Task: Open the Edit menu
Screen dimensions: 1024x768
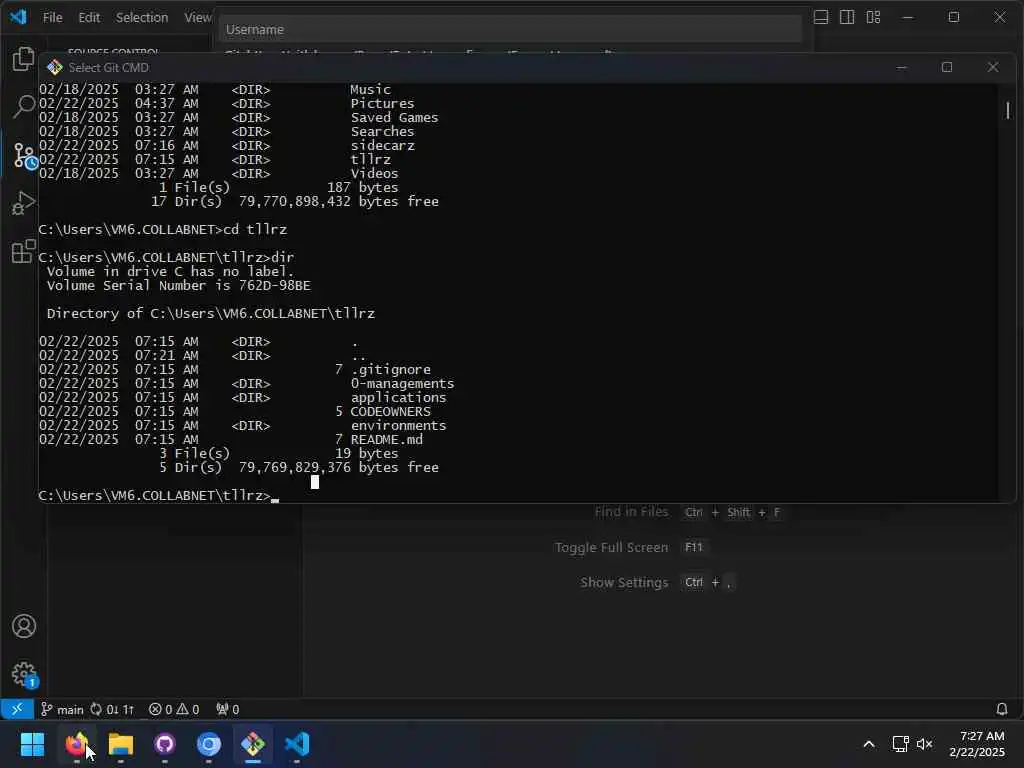Action: (x=89, y=18)
